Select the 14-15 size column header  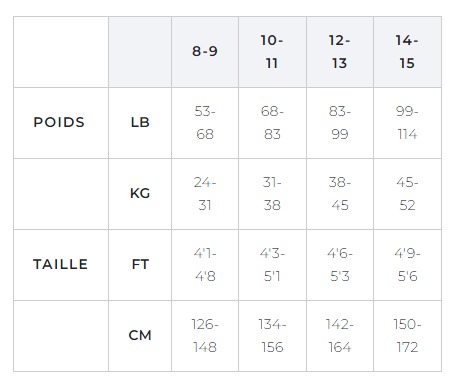pyautogui.click(x=407, y=52)
